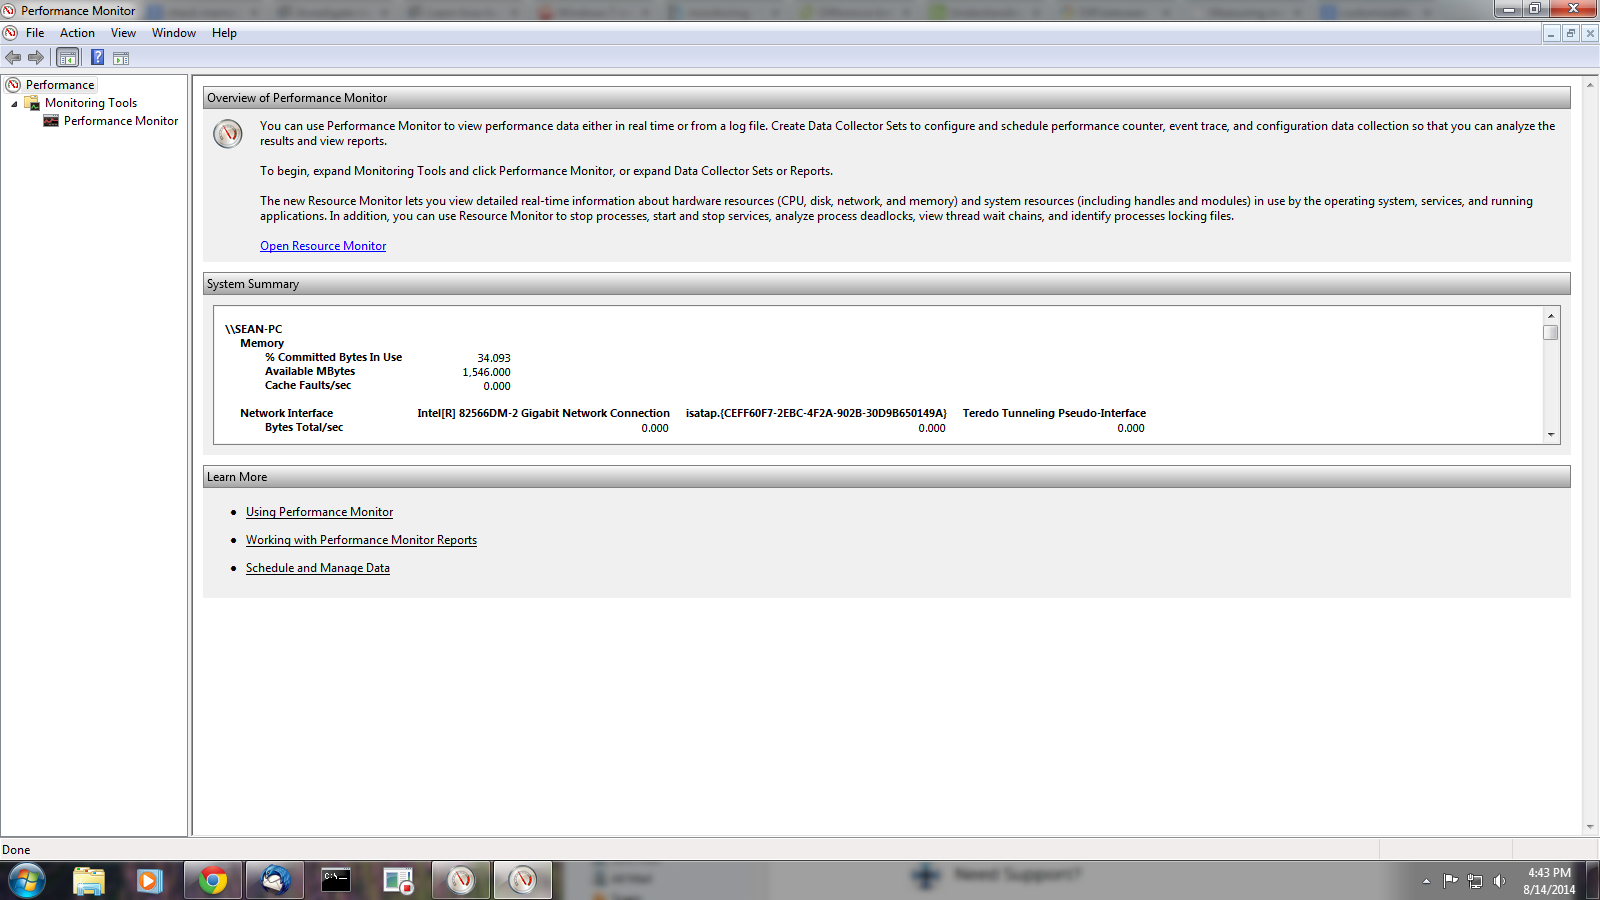Screen dimensions: 1600x900
Task: Click the Forward arrow in the toolbar
Action: (36, 58)
